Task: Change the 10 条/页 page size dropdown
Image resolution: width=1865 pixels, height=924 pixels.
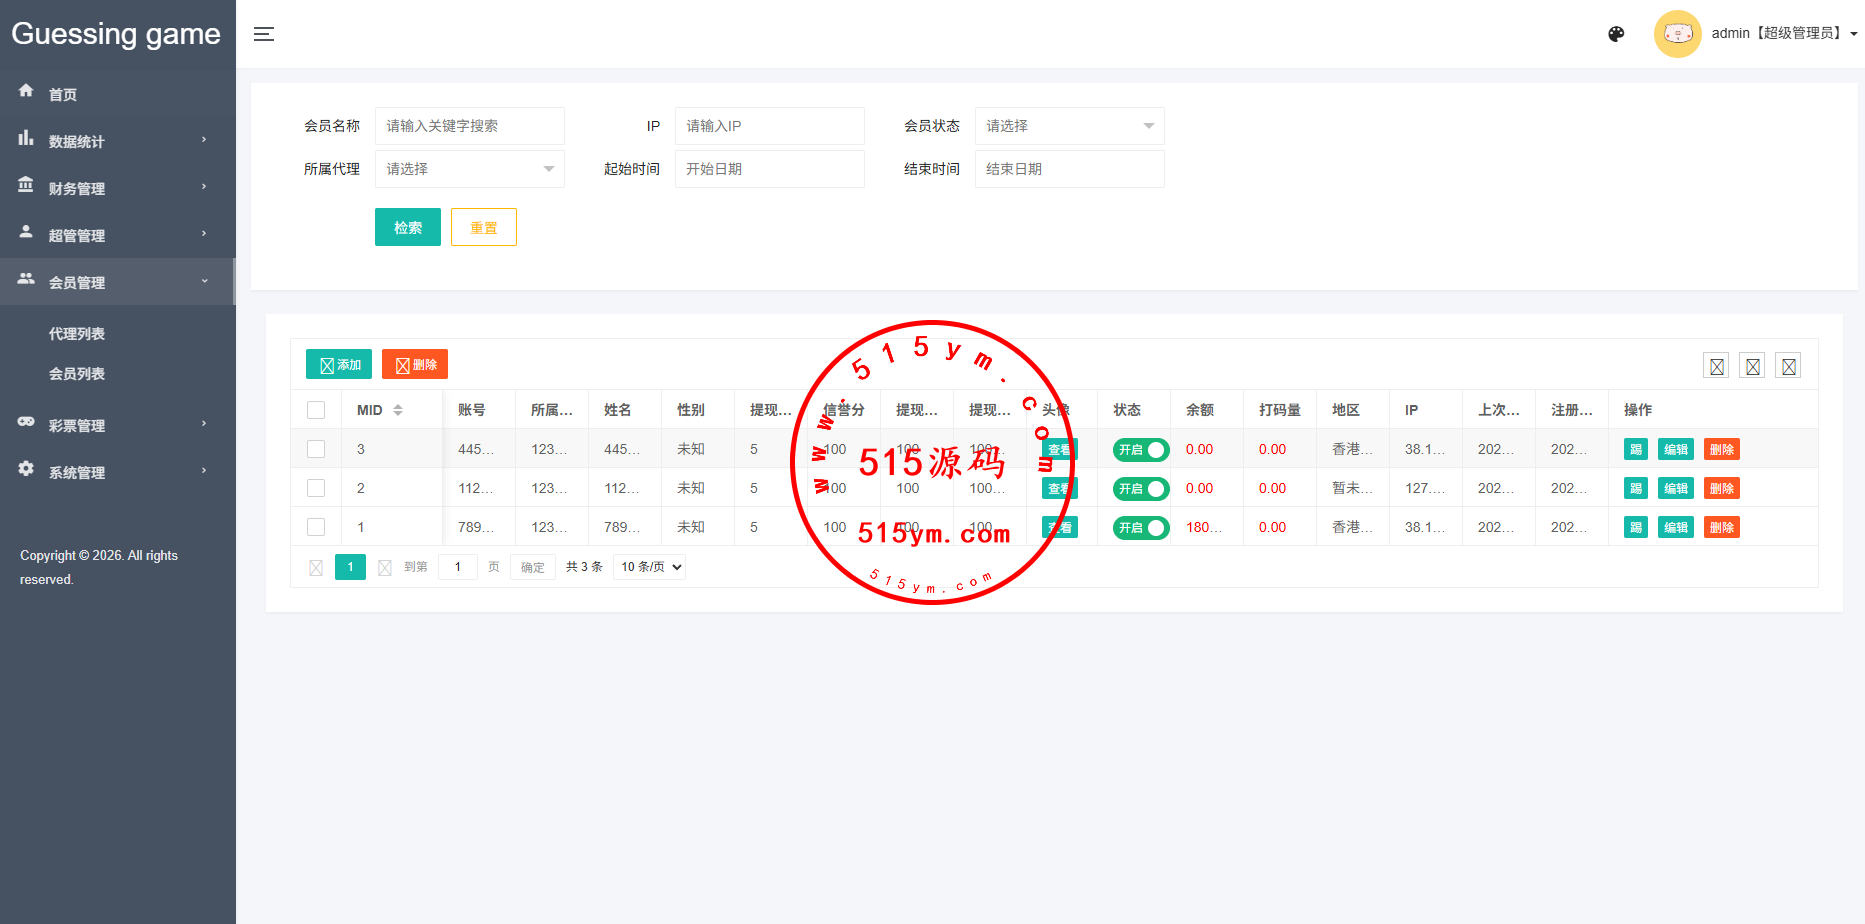Action: [649, 567]
